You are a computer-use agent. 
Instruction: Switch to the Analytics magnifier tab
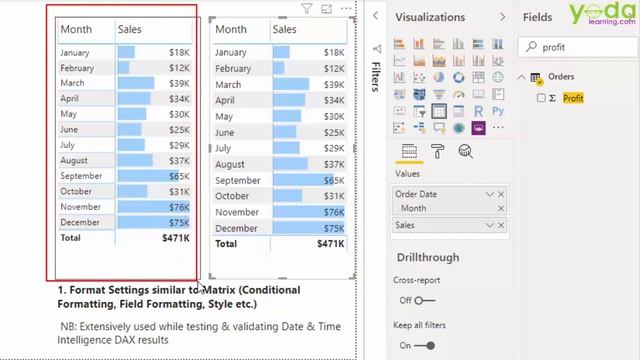click(465, 152)
